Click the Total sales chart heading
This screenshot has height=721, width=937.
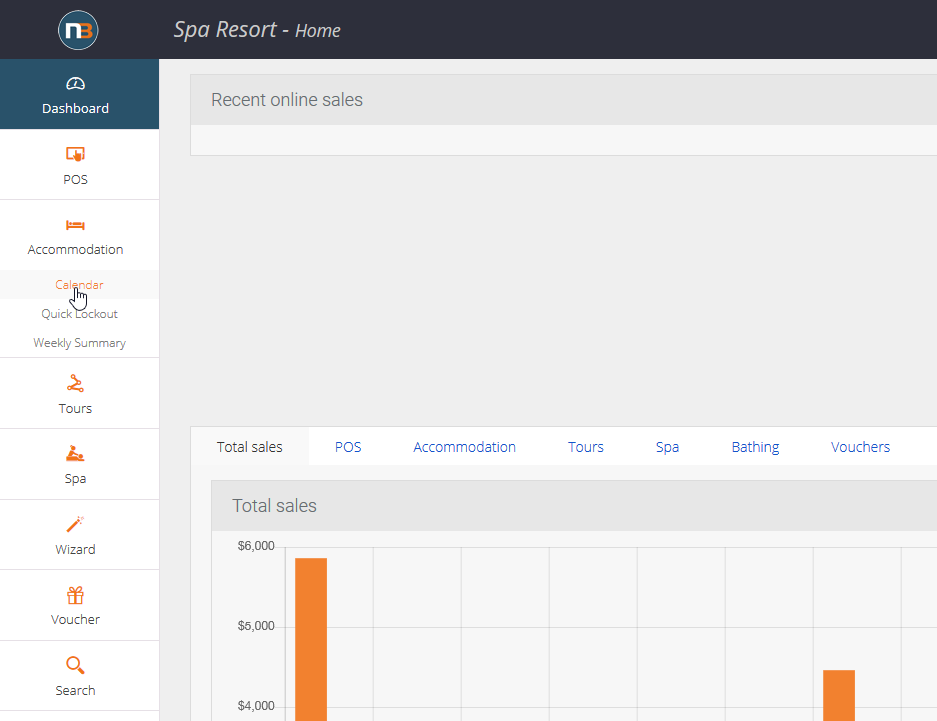coord(274,505)
